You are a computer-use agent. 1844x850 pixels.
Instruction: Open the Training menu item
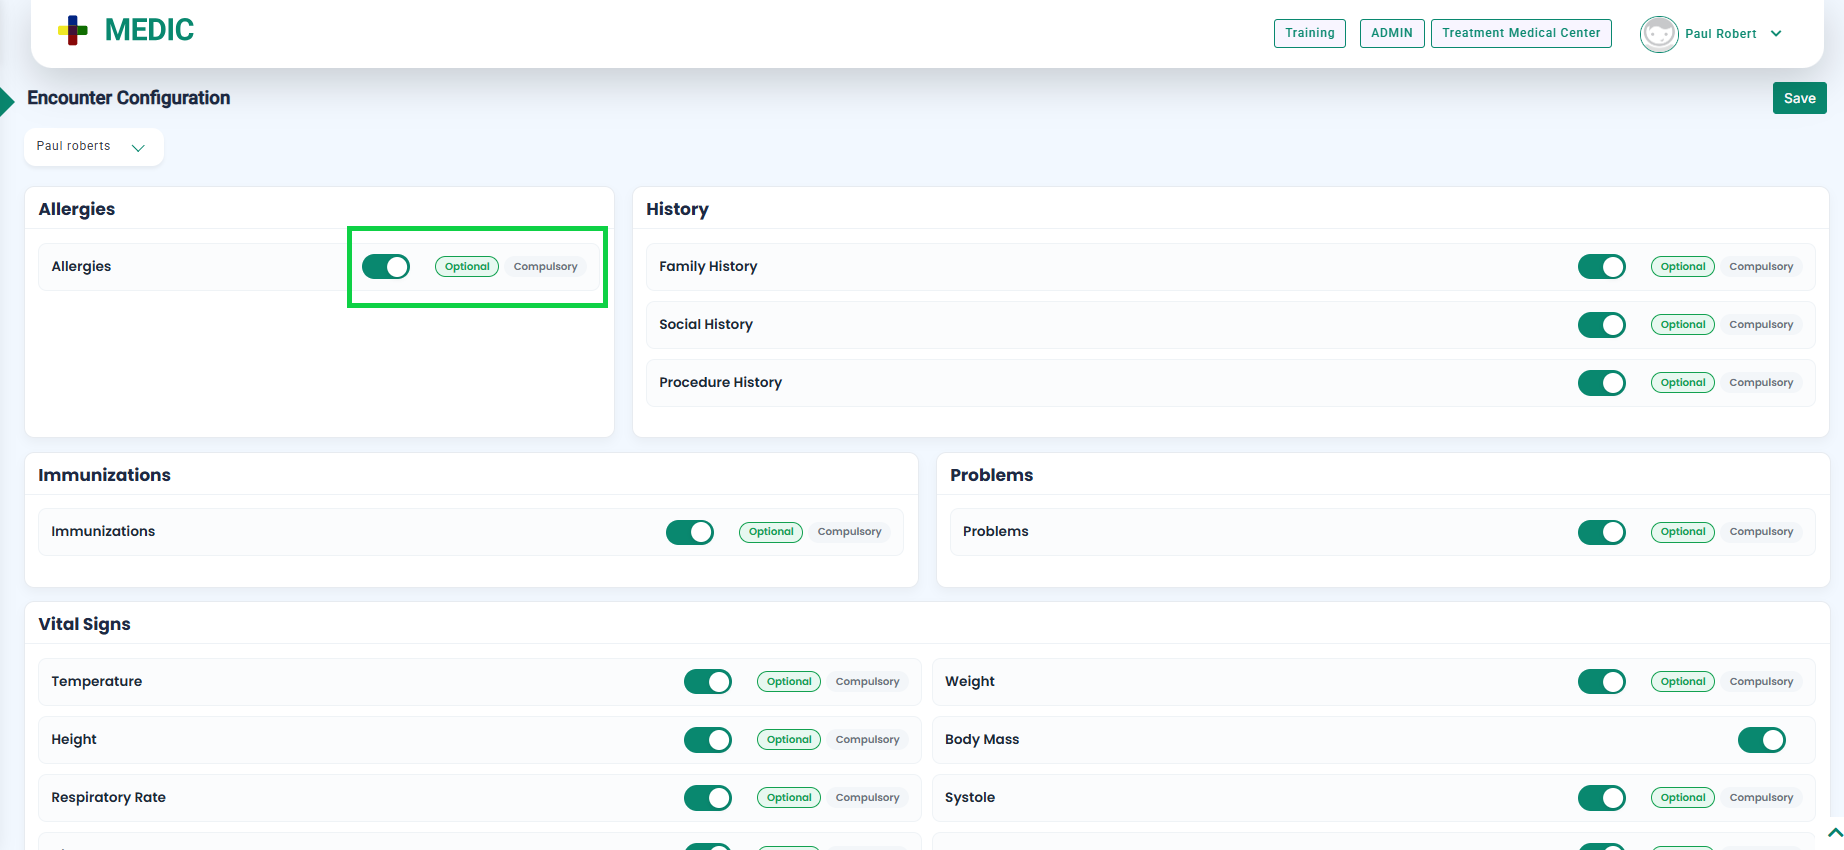[1309, 33]
